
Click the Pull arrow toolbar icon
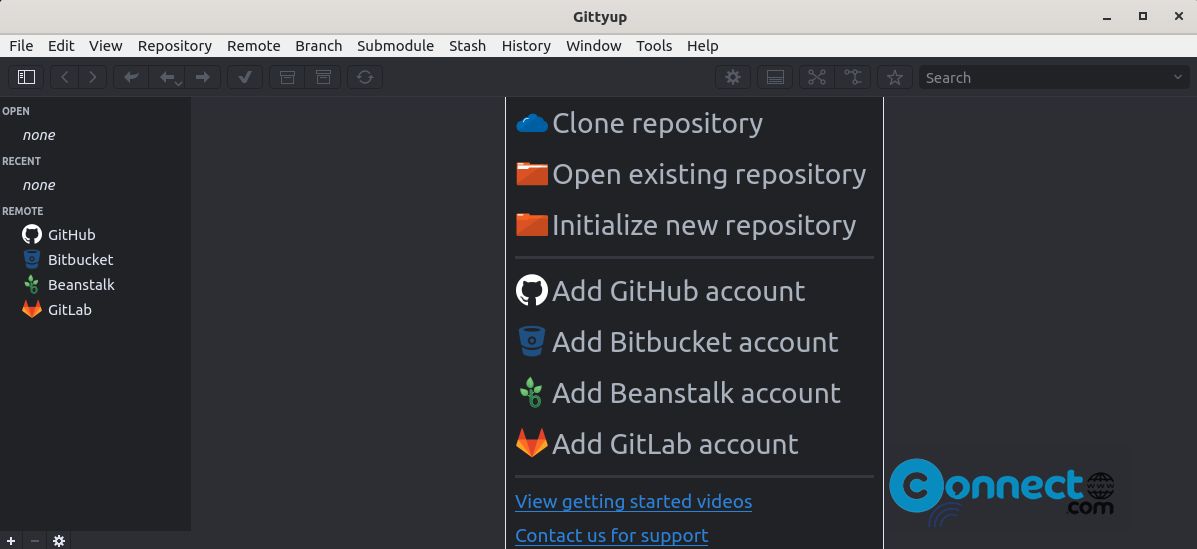[x=168, y=77]
